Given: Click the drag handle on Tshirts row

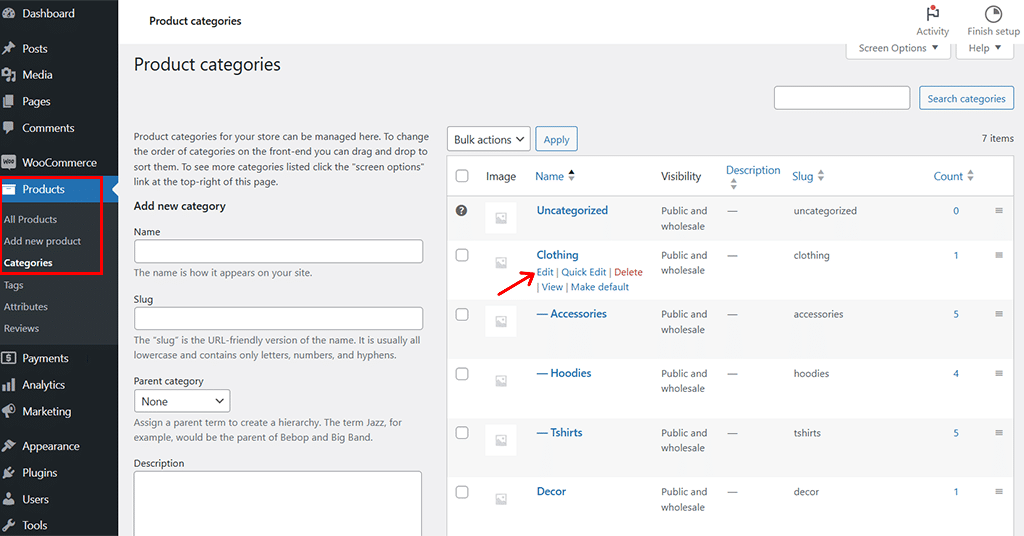Looking at the screenshot, I should pos(999,432).
